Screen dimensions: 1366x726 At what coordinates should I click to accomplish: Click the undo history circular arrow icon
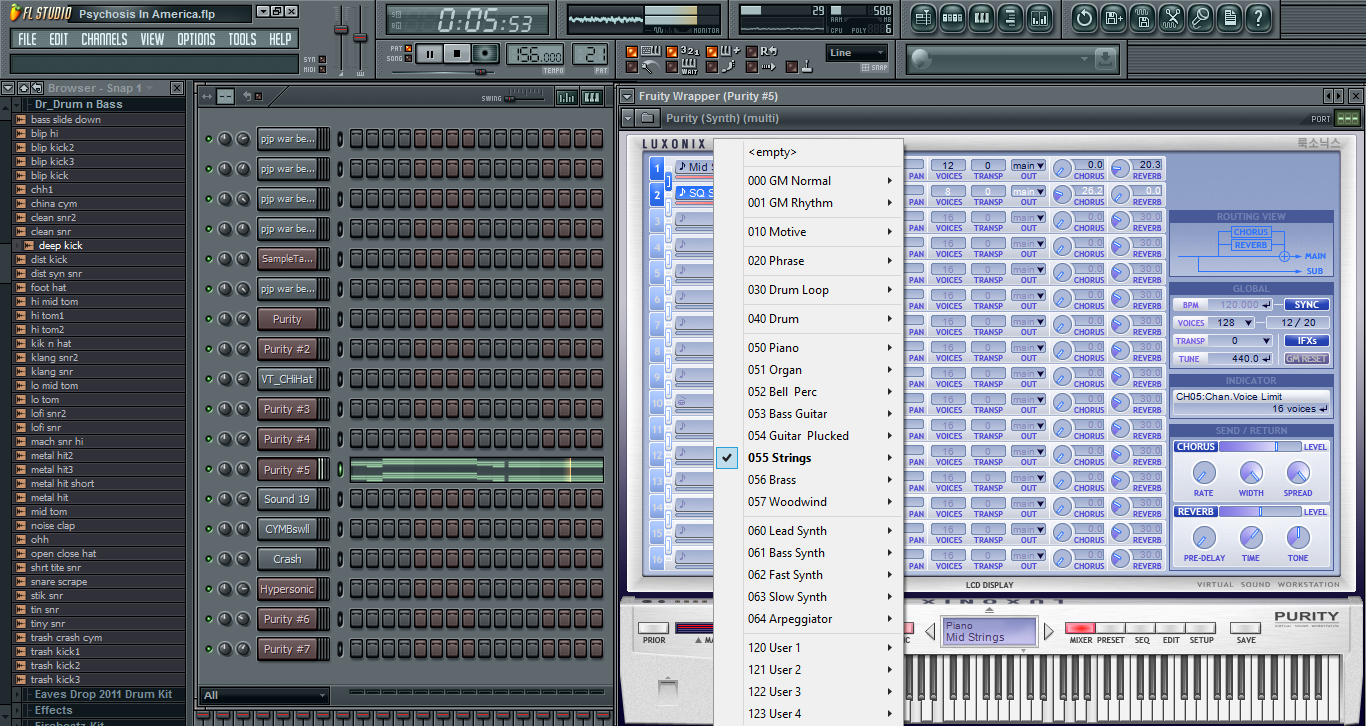click(1084, 17)
